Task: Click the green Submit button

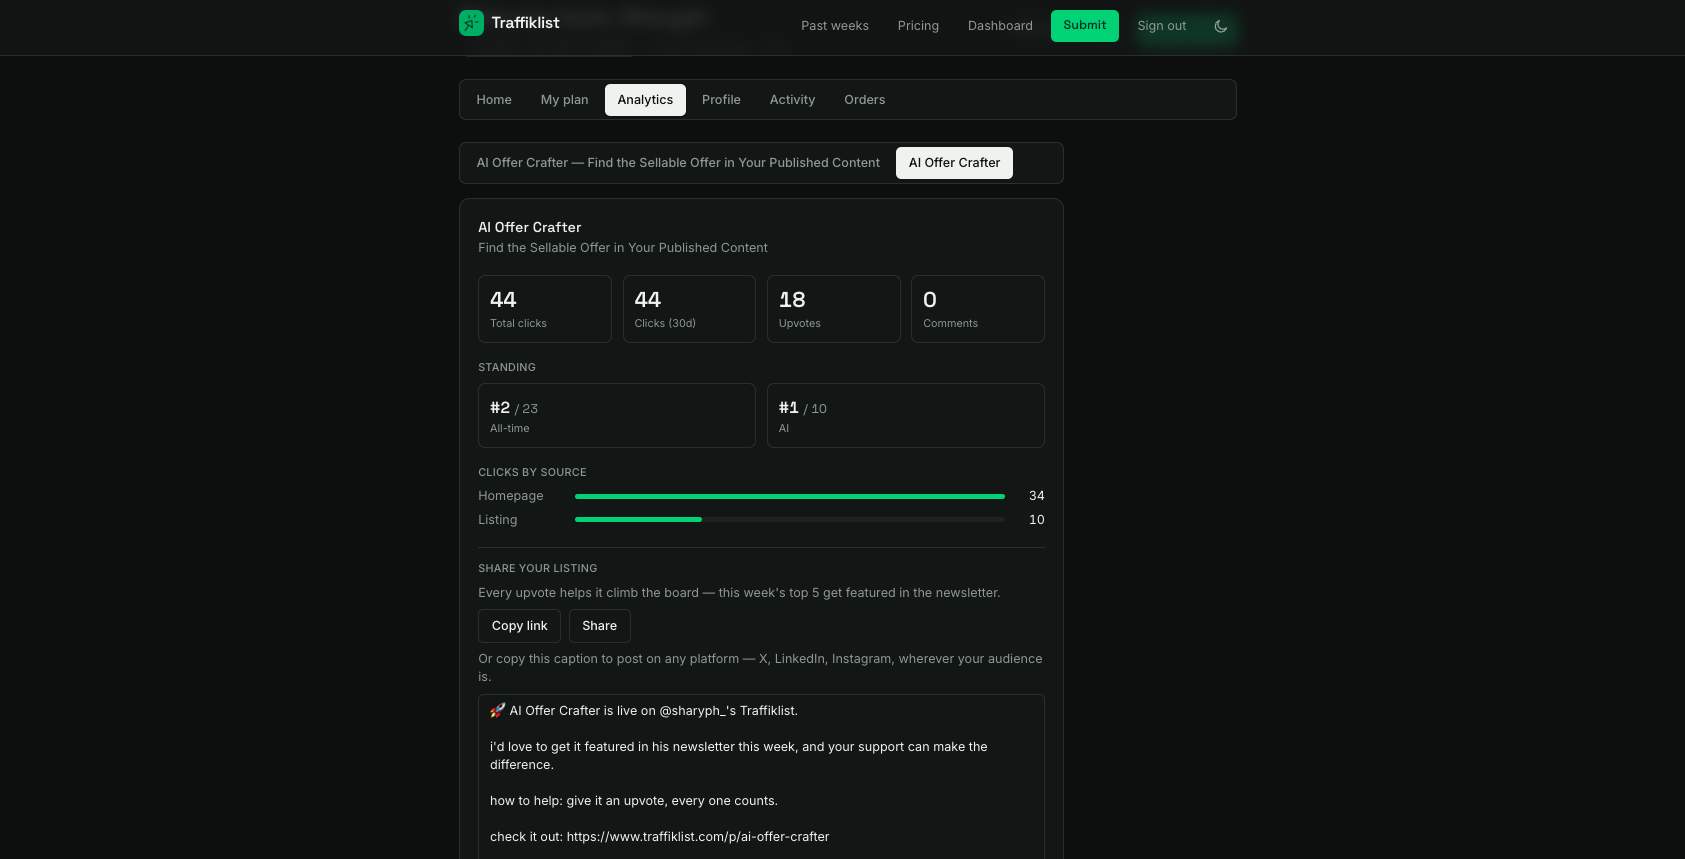Action: pos(1085,26)
